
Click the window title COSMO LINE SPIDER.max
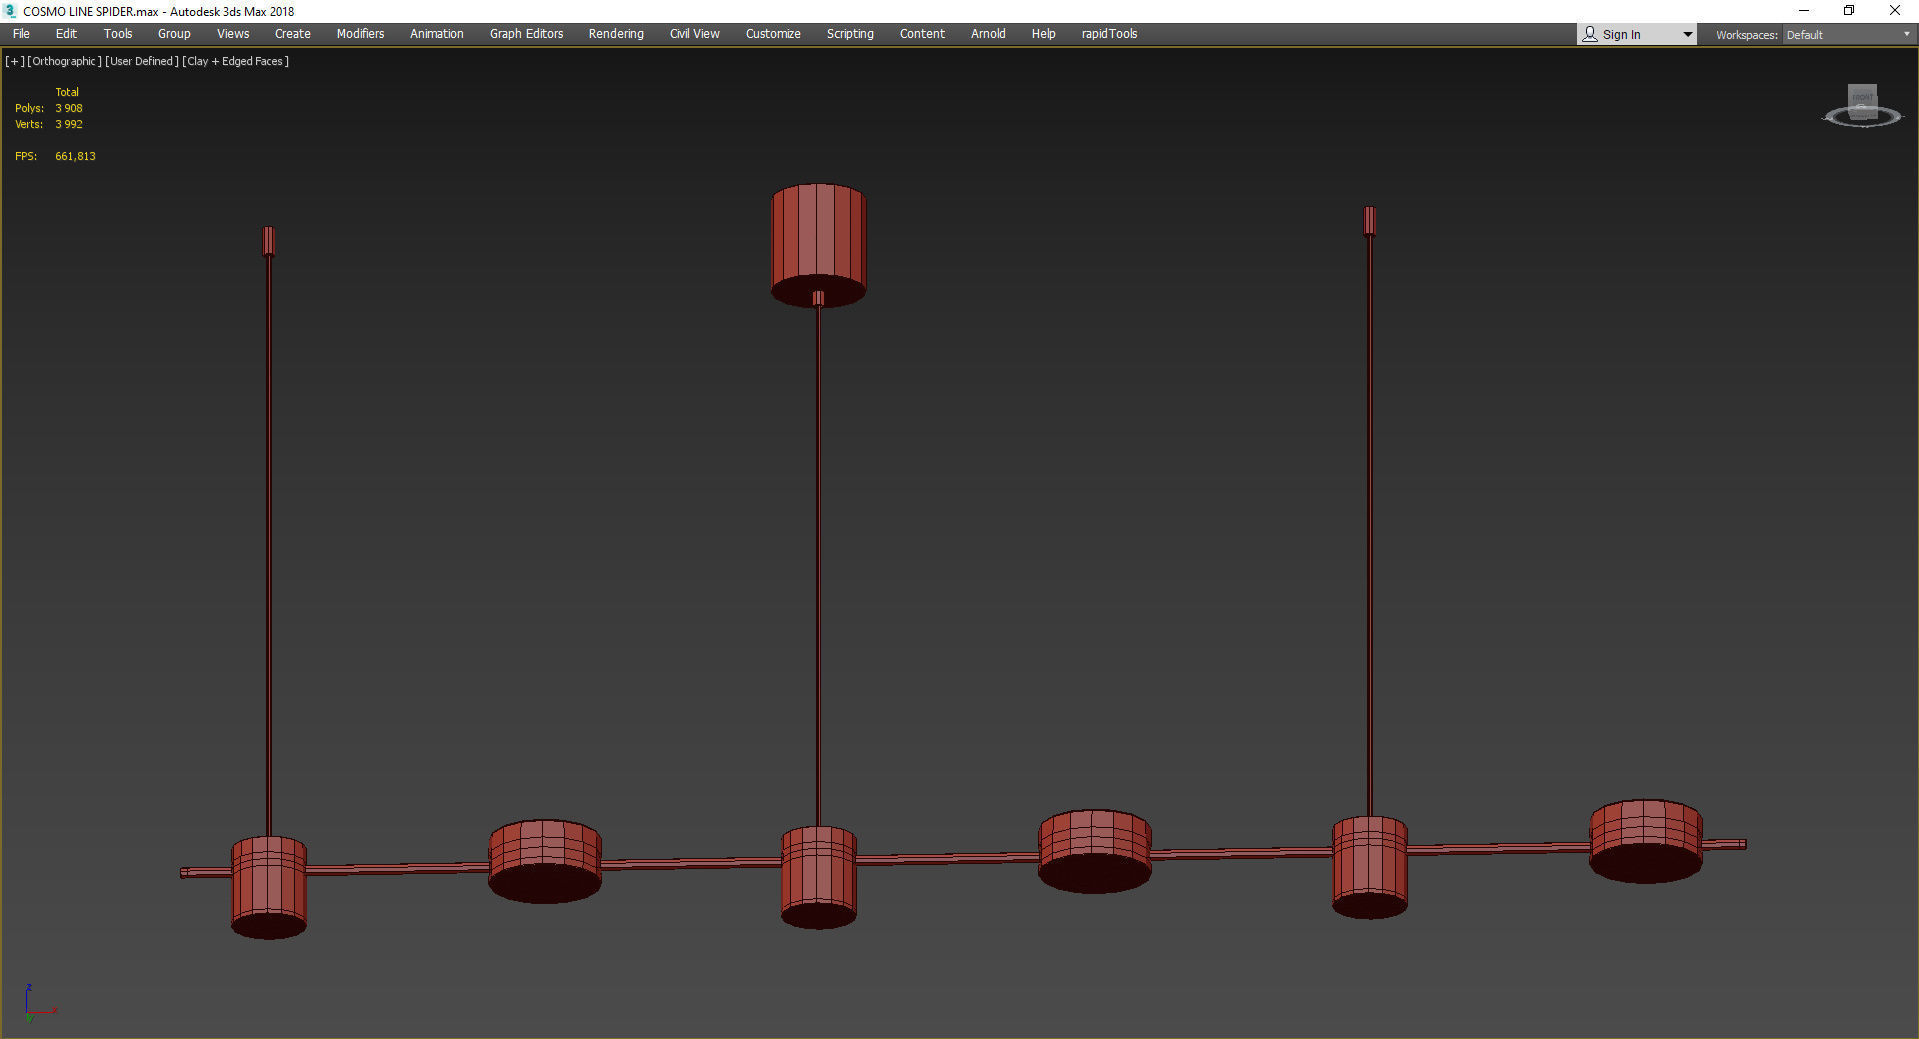91,12
